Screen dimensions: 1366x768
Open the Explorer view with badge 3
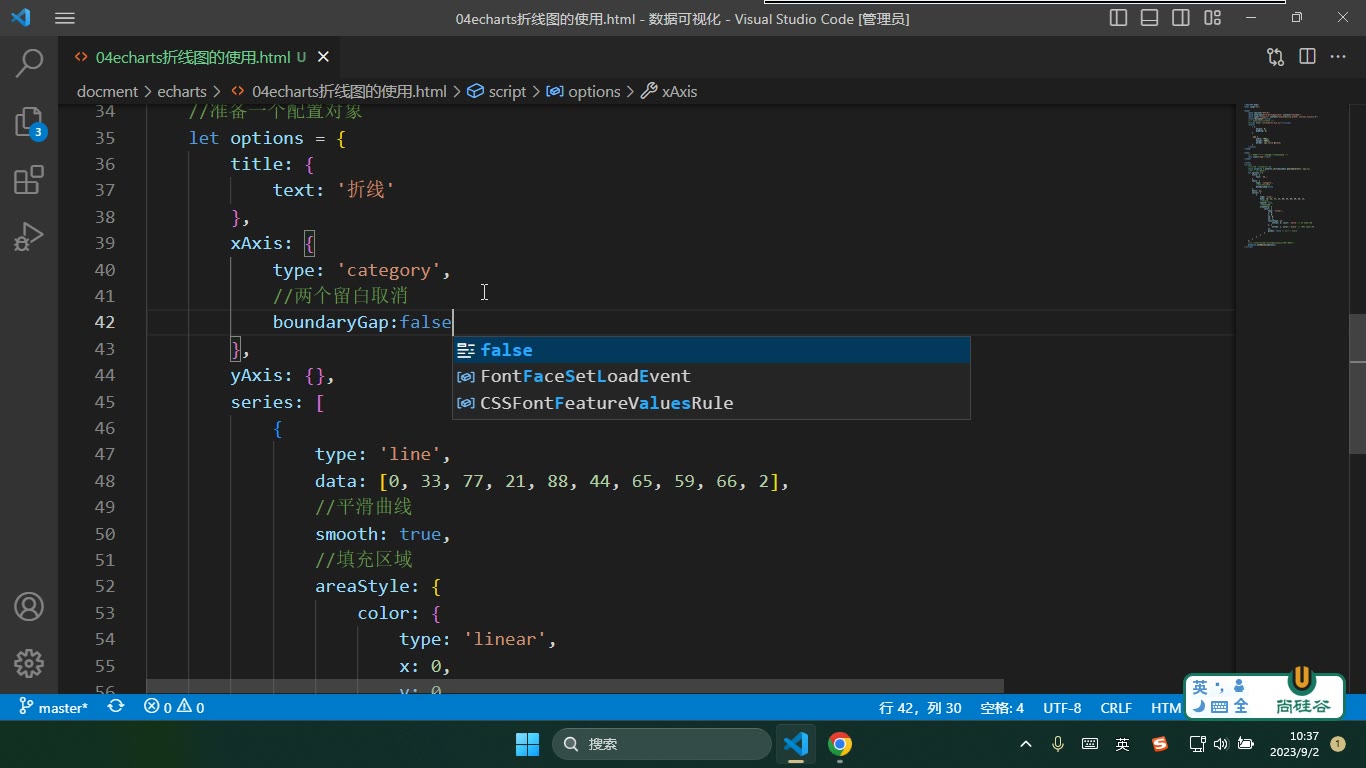tap(29, 122)
